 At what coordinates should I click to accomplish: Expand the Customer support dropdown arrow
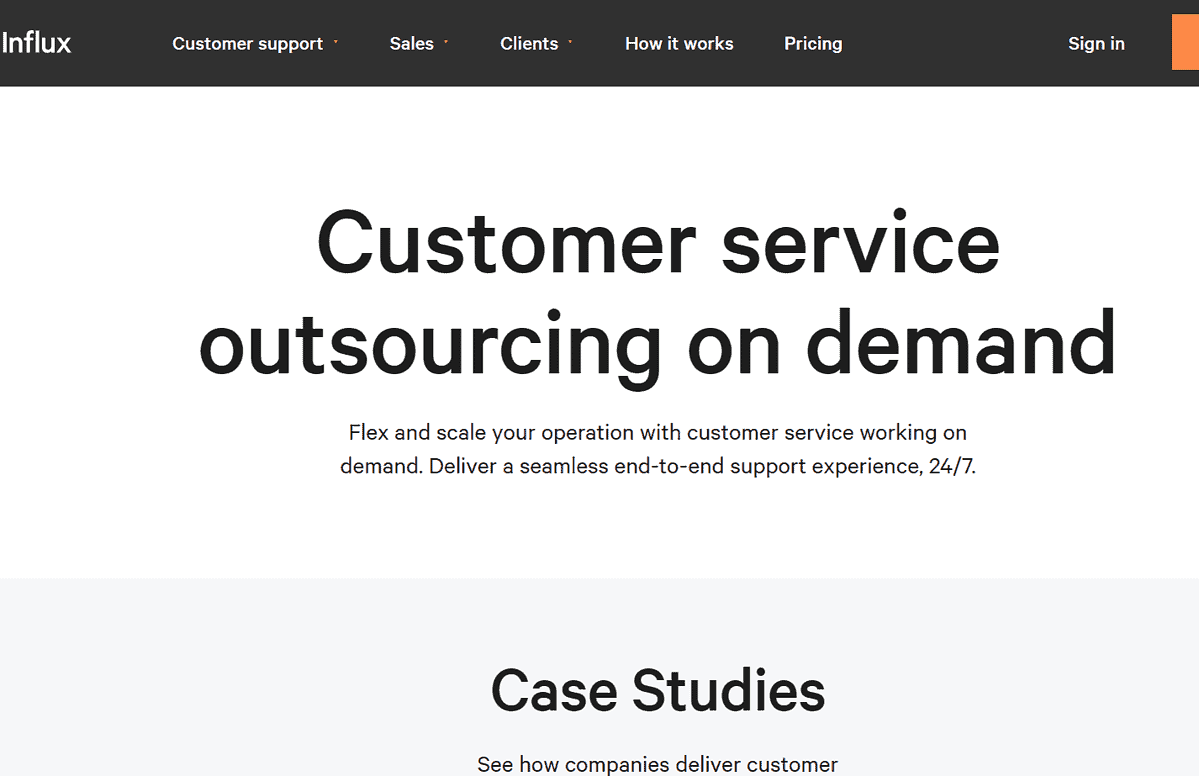pyautogui.click(x=336, y=43)
